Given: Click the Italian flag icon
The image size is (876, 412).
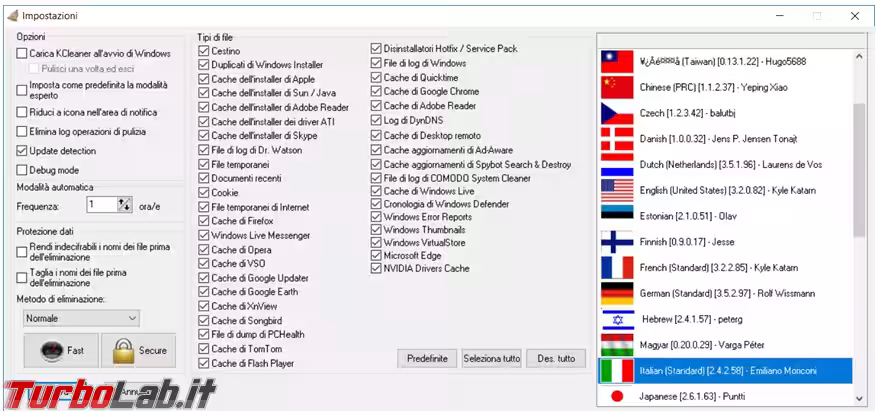Looking at the screenshot, I should (x=617, y=371).
